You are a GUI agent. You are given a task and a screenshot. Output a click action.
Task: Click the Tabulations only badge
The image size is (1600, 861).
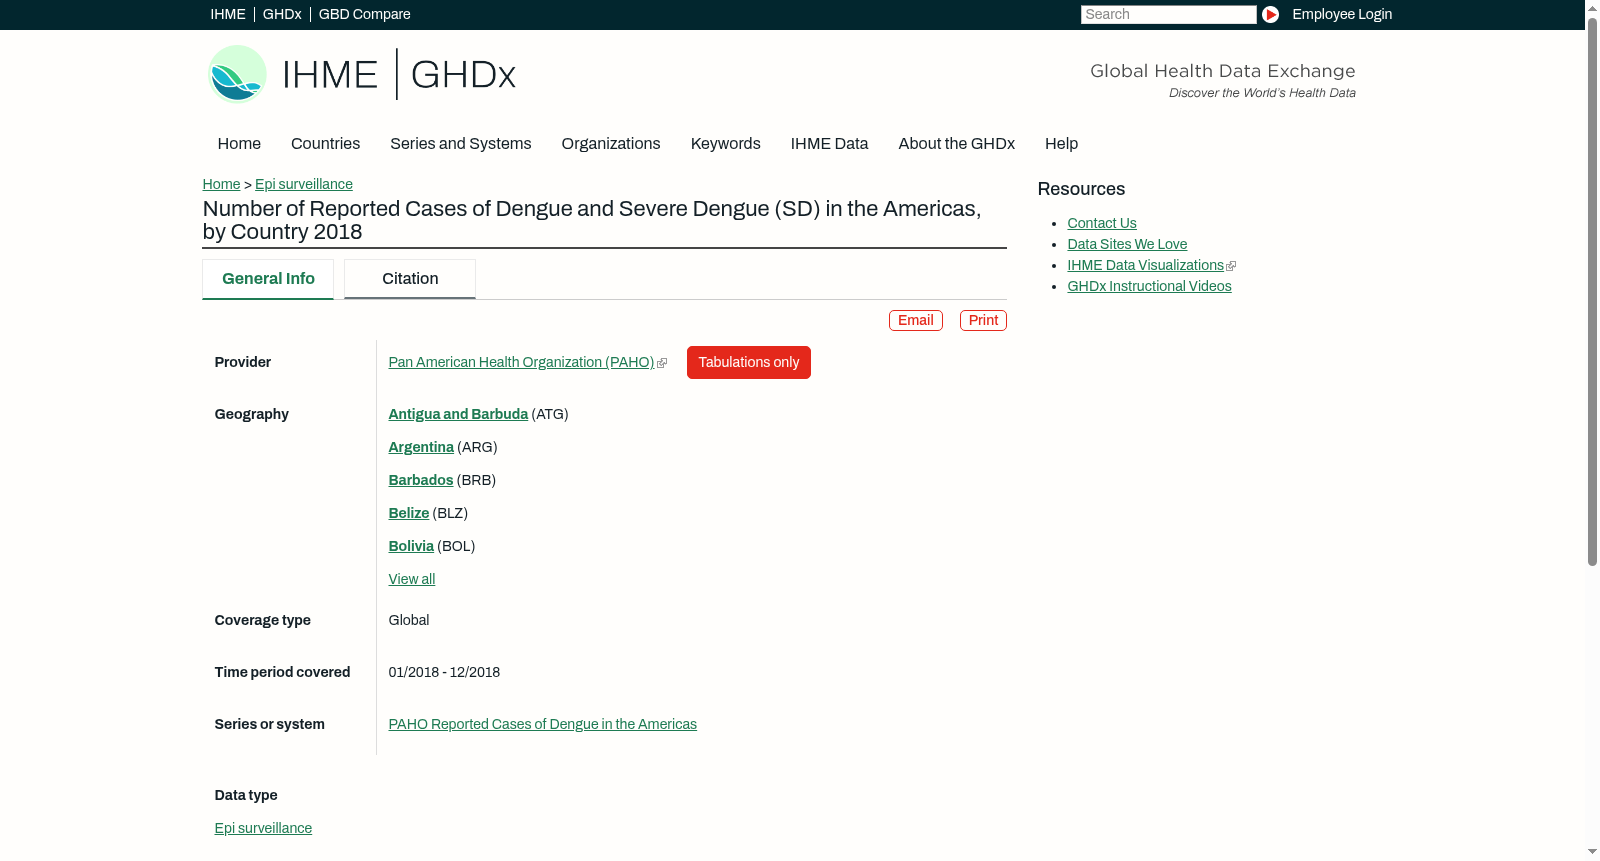pyautogui.click(x=749, y=362)
